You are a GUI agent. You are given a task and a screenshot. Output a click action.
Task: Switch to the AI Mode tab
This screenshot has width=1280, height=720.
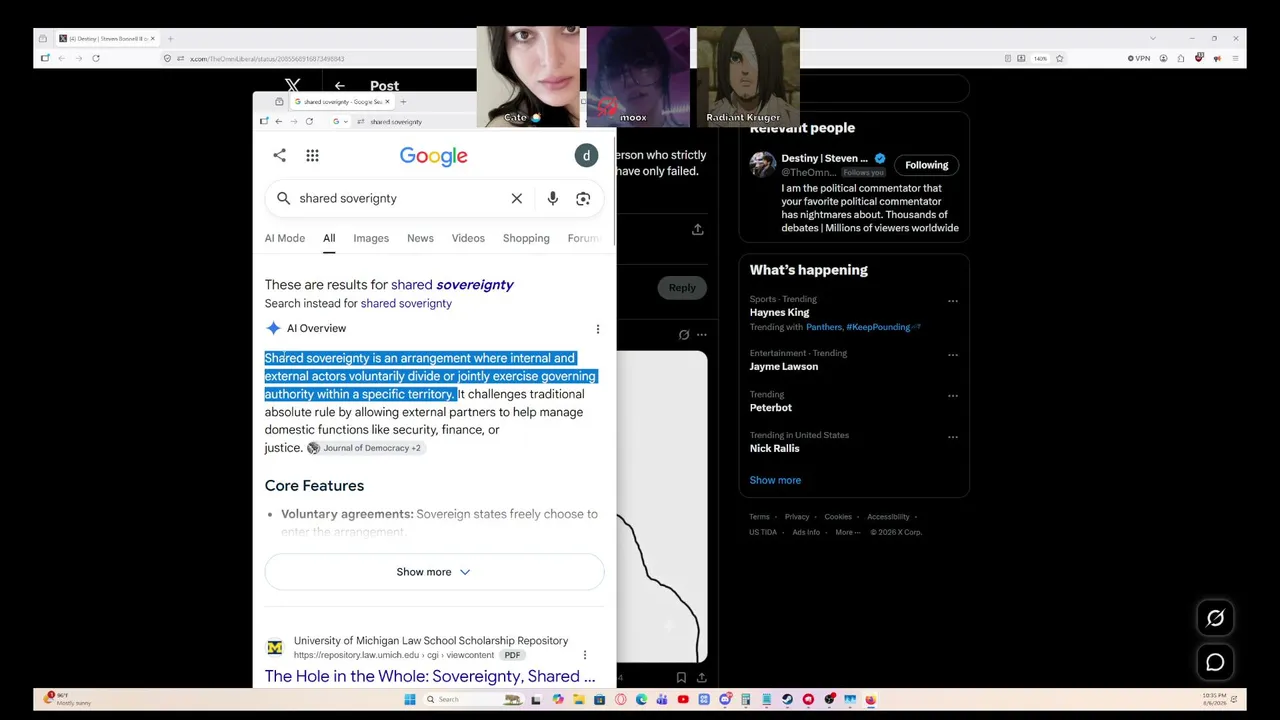(x=285, y=238)
